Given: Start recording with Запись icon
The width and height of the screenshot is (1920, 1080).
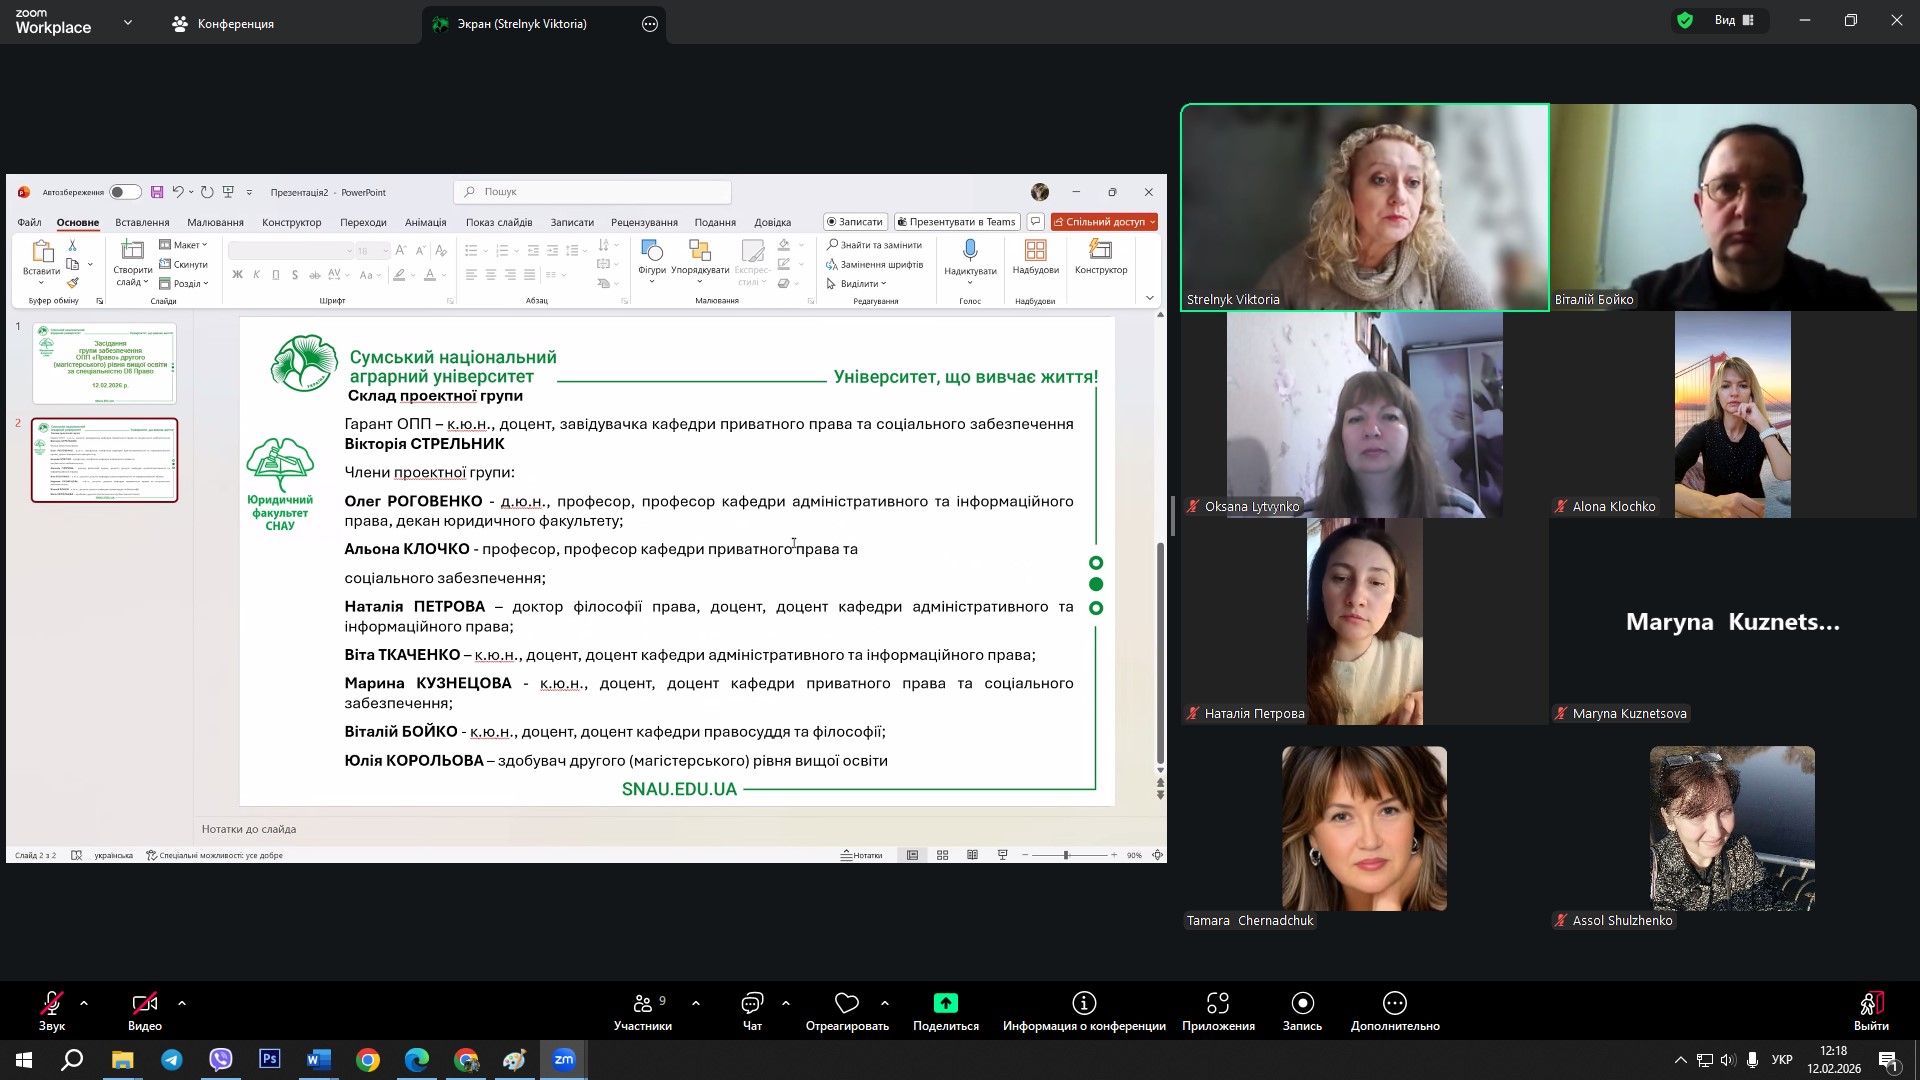Looking at the screenshot, I should click(x=1302, y=1003).
